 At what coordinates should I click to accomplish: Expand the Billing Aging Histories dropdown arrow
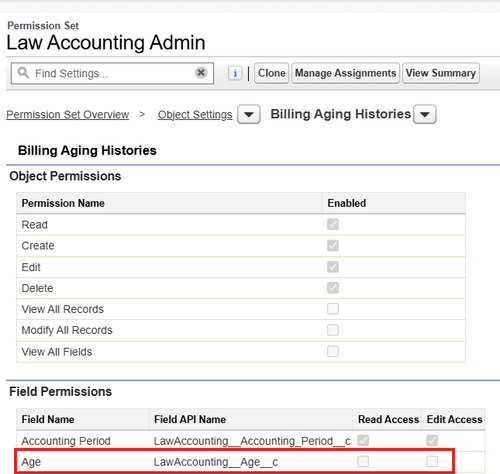coord(425,114)
